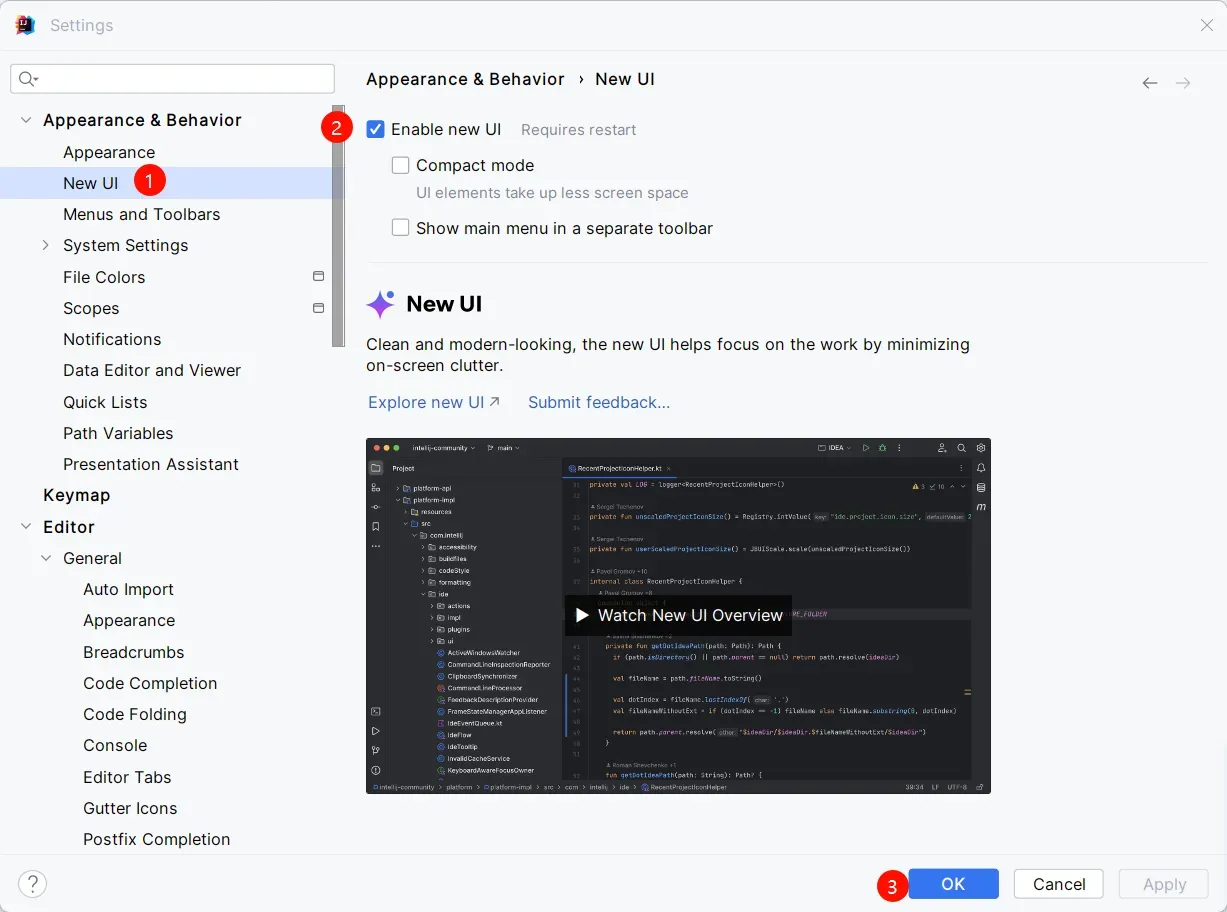Open Keymap settings
This screenshot has height=912, width=1227.
77,495
